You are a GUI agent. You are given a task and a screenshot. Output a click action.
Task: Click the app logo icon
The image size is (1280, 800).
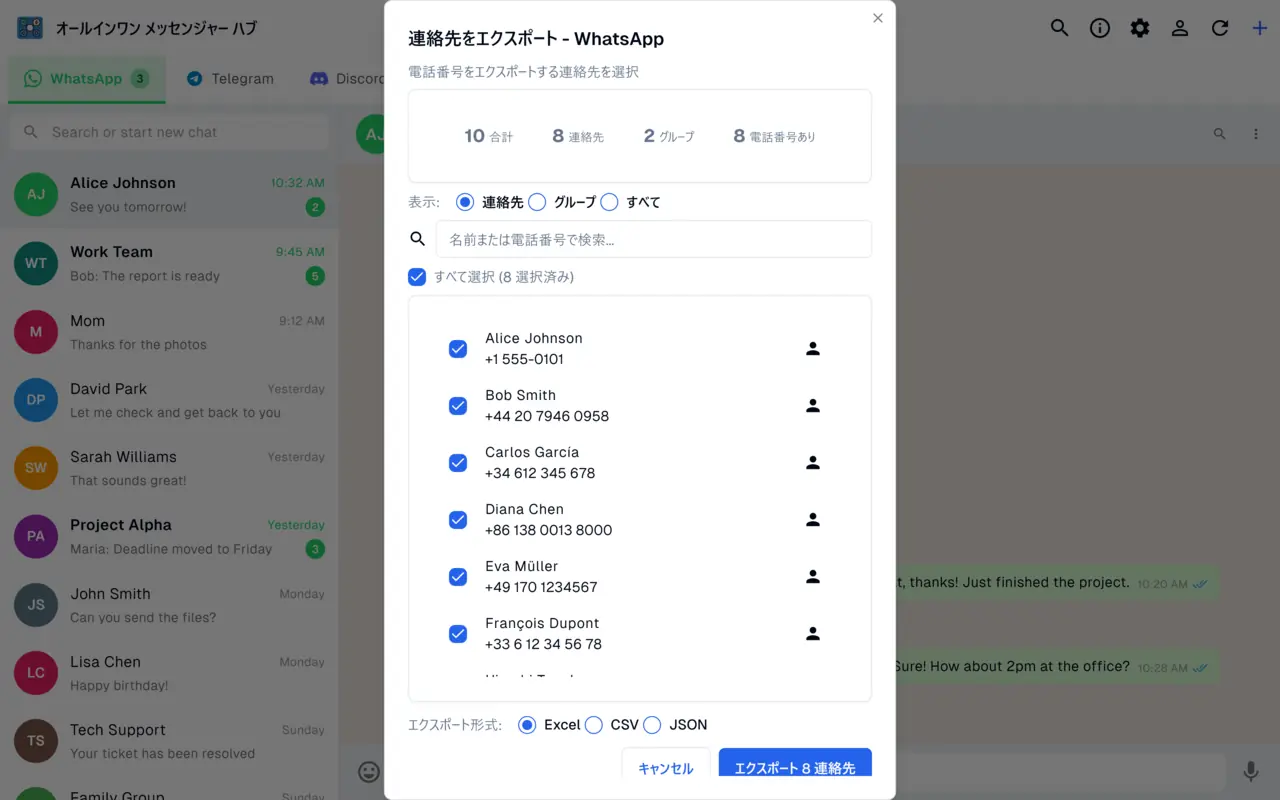pos(30,28)
